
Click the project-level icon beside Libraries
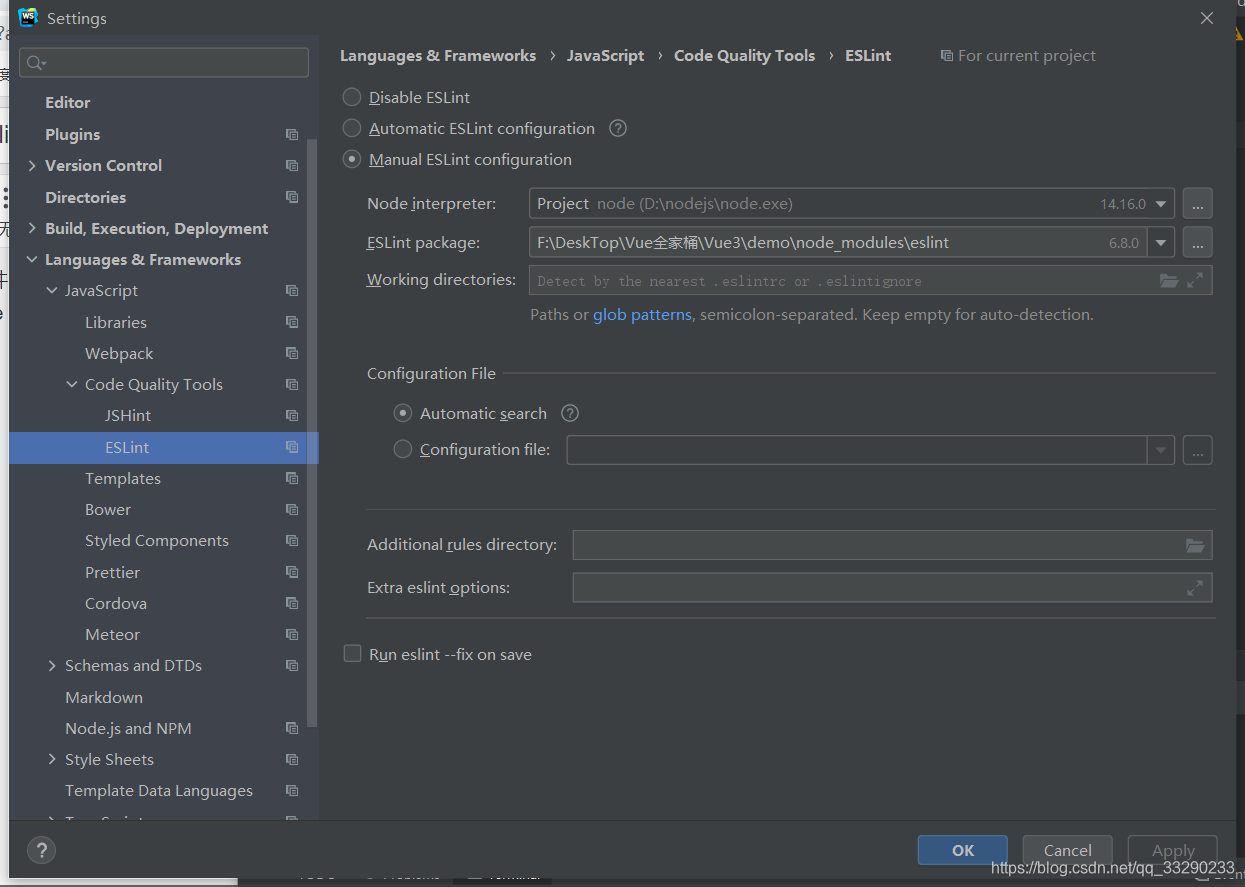[x=292, y=322]
